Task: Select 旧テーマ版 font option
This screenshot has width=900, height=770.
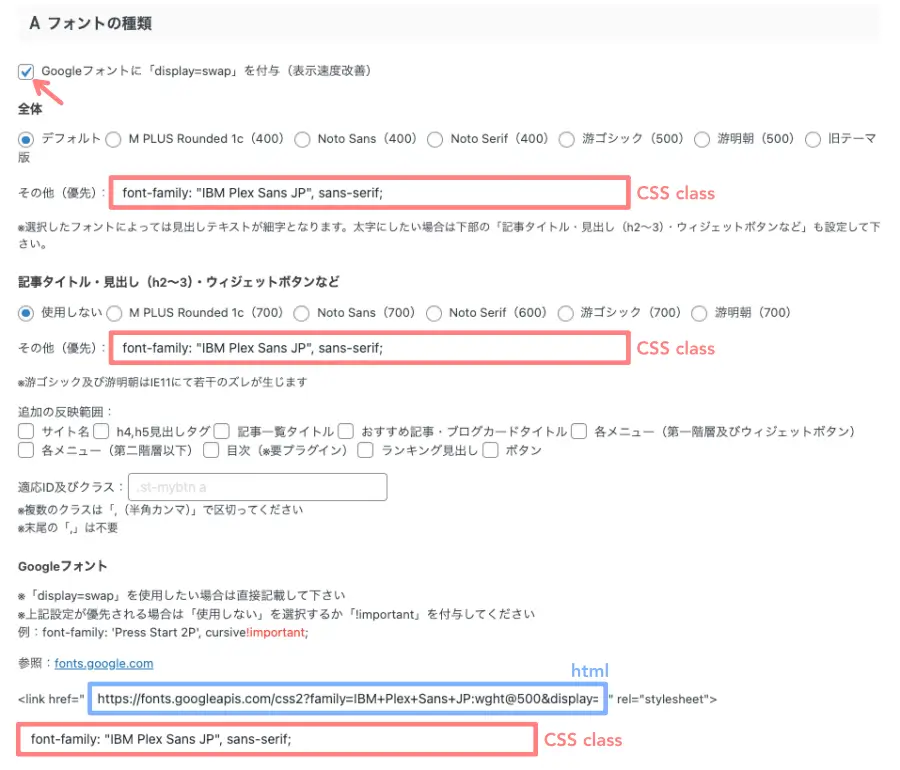Action: [814, 140]
